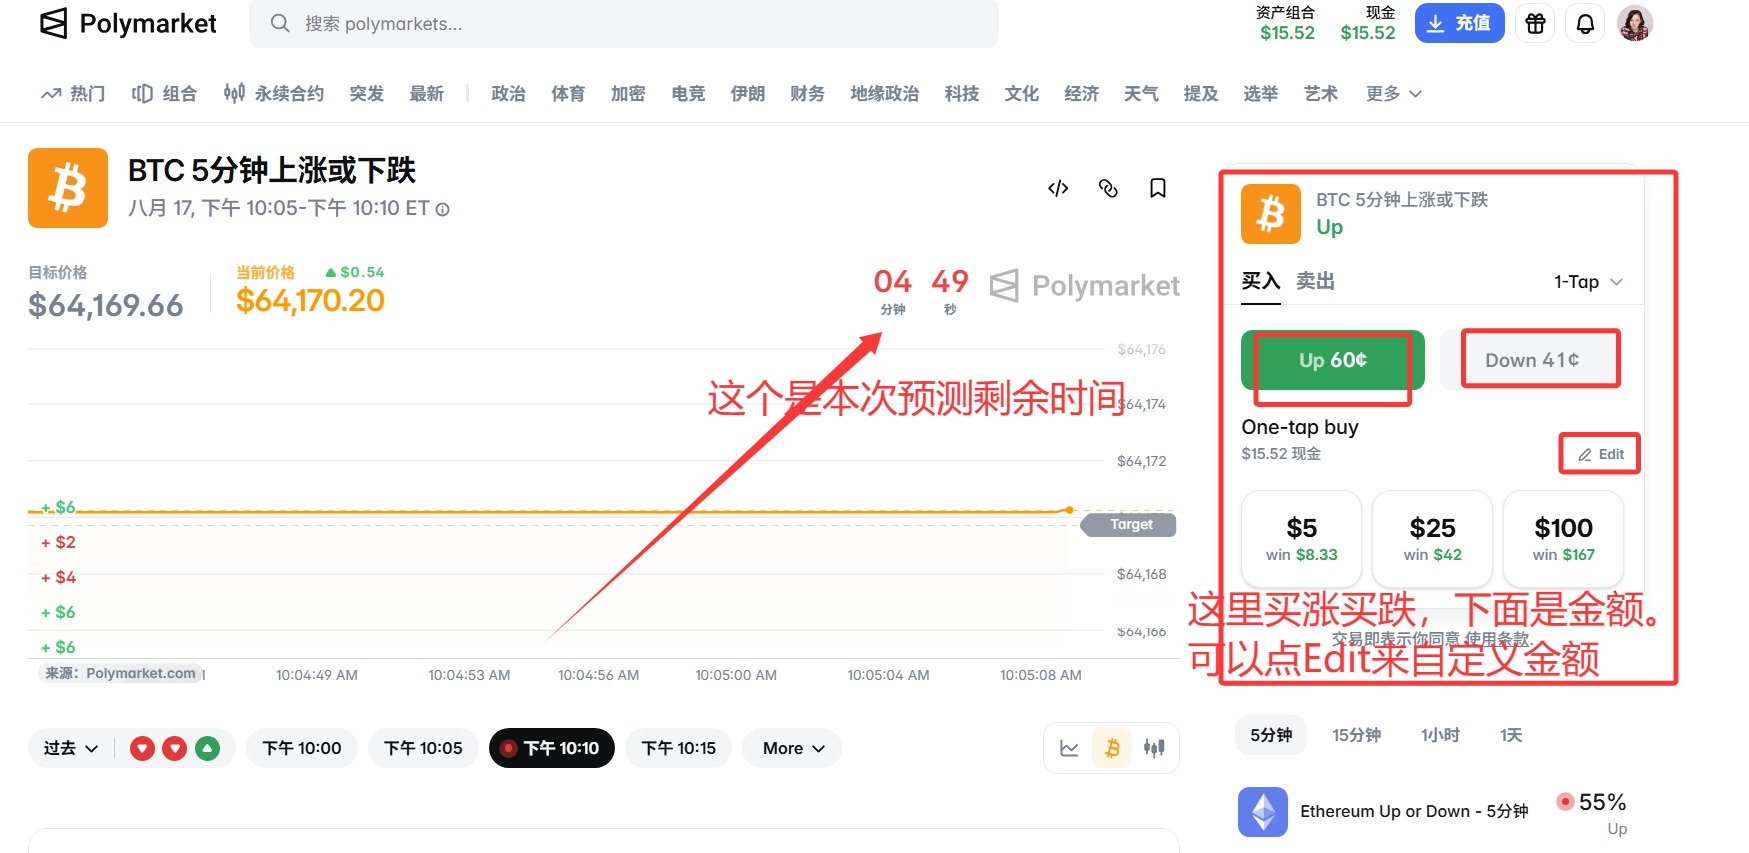Open the gift rewards icon
1749x853 pixels.
tap(1535, 24)
